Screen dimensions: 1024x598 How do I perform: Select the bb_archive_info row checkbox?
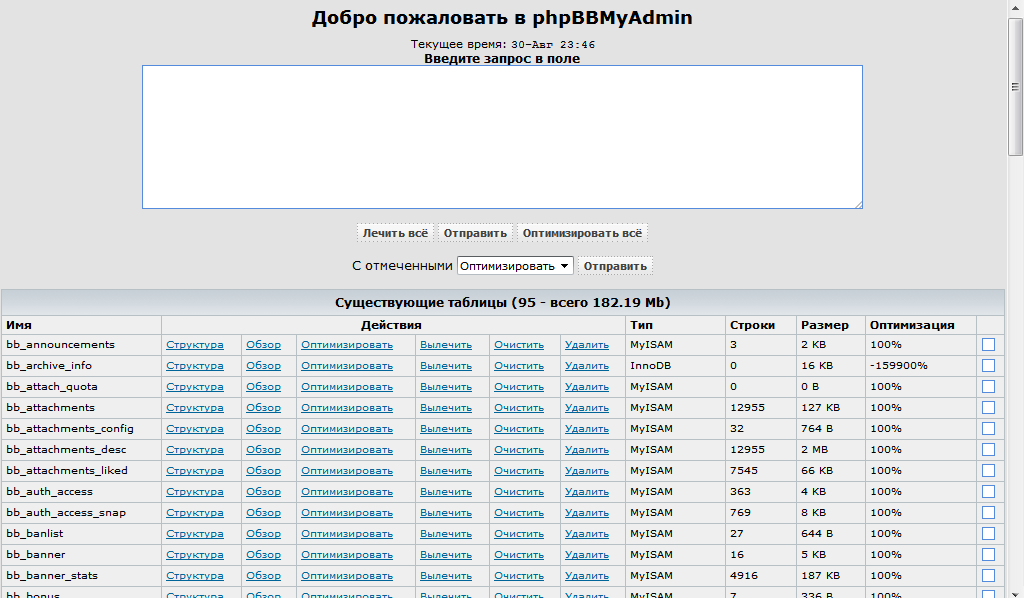click(989, 366)
